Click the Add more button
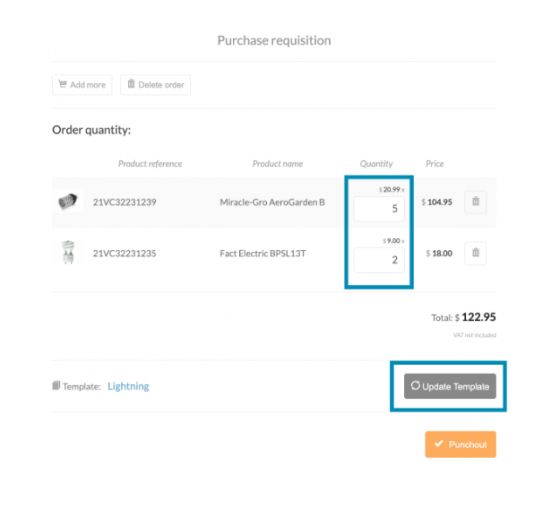The image size is (560, 509). tap(82, 85)
